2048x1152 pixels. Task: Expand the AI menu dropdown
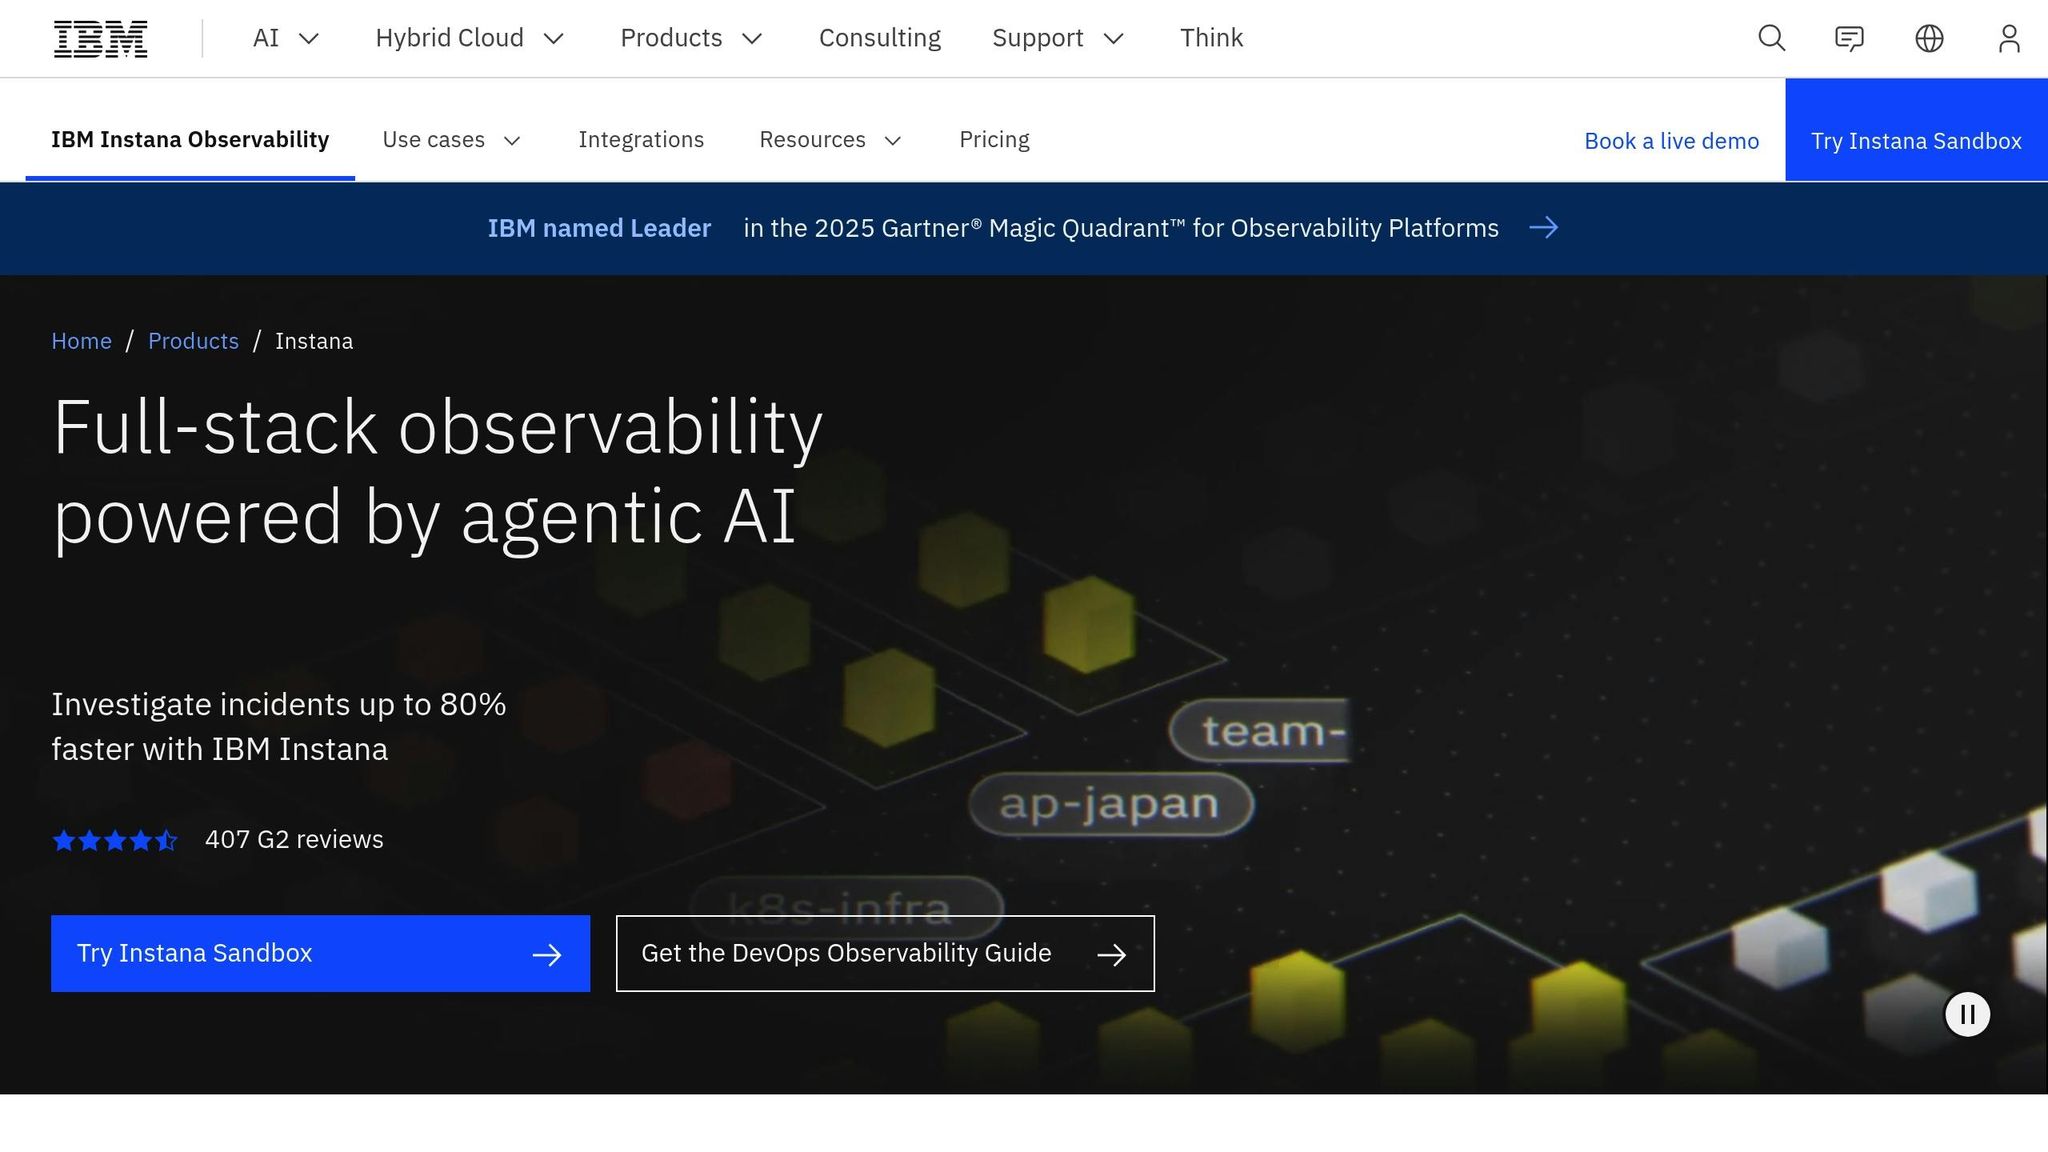click(285, 39)
